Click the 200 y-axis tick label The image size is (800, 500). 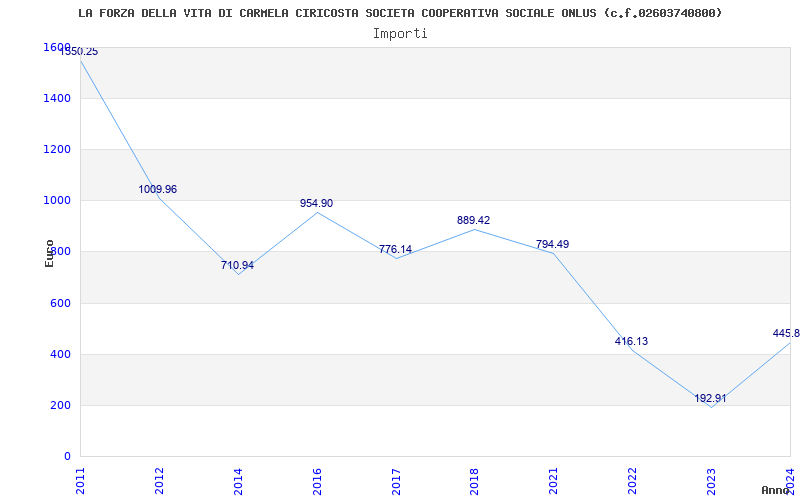[59, 405]
